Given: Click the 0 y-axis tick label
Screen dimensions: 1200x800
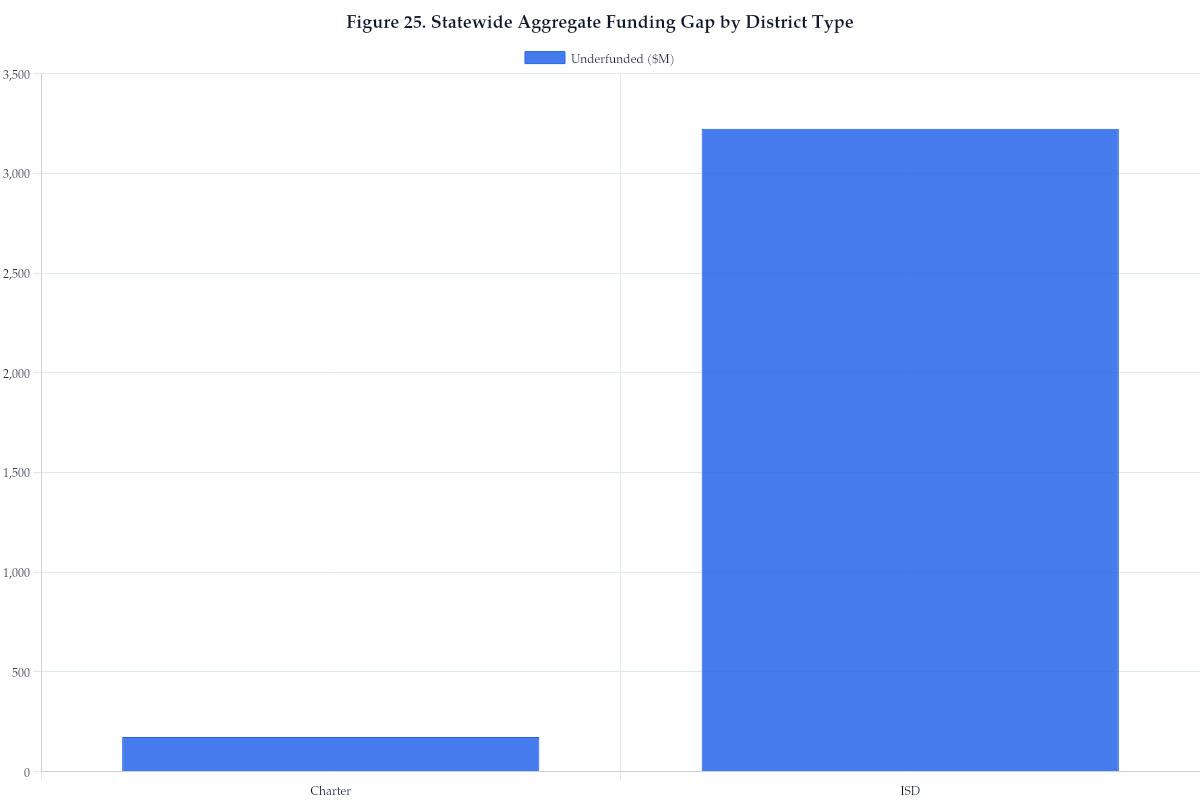Looking at the screenshot, I should (x=28, y=773).
